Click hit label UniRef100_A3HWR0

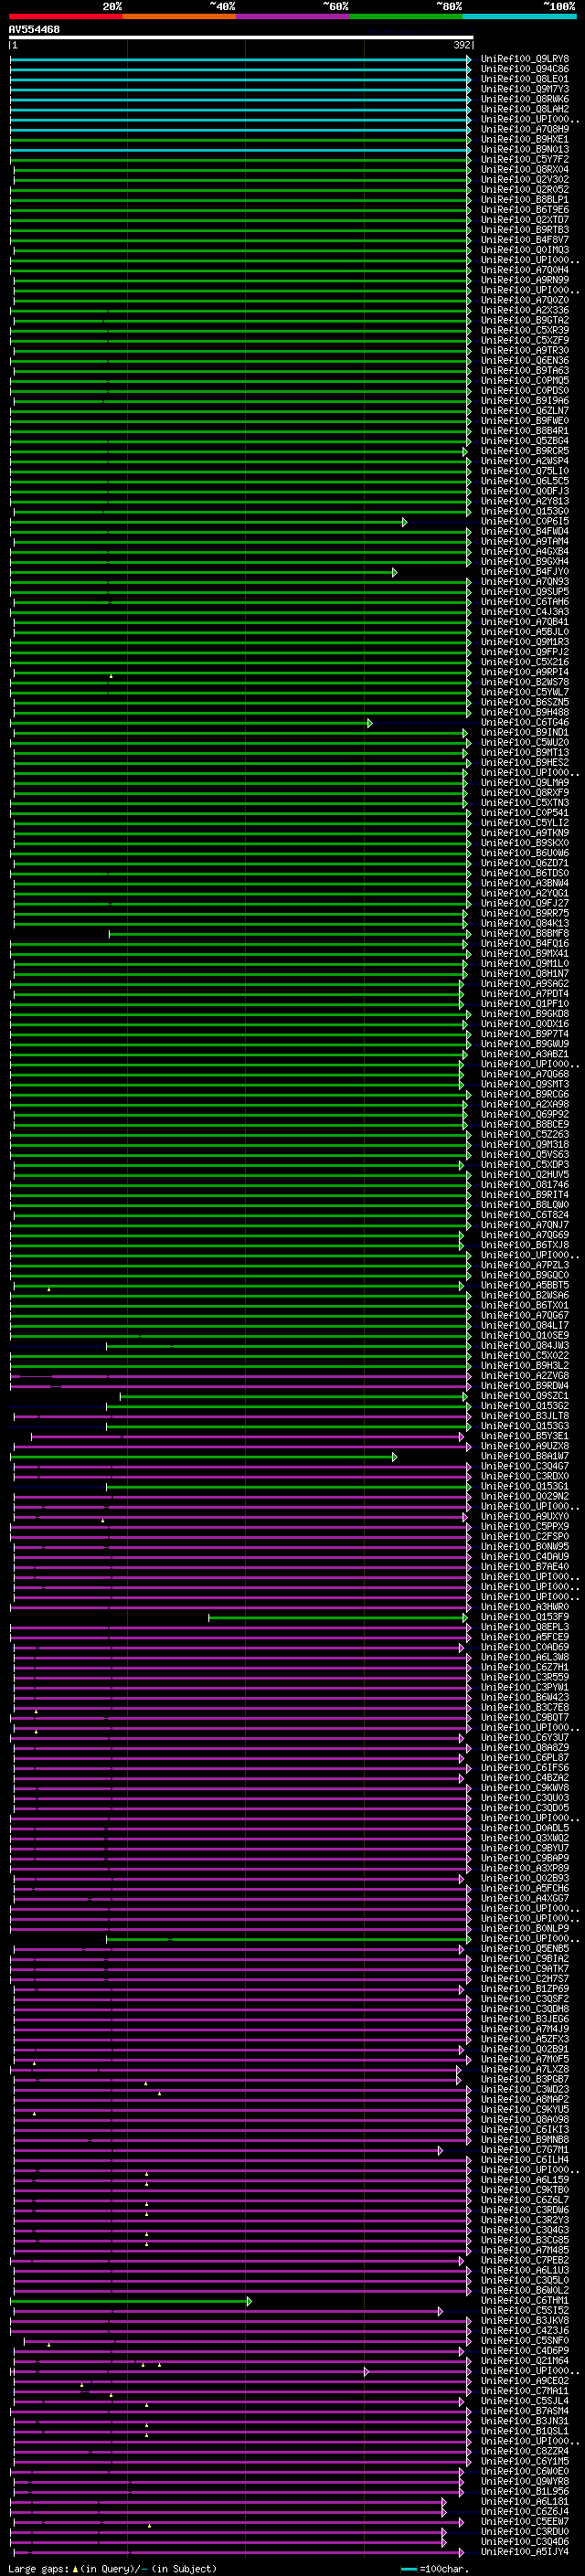pyautogui.click(x=525, y=1607)
